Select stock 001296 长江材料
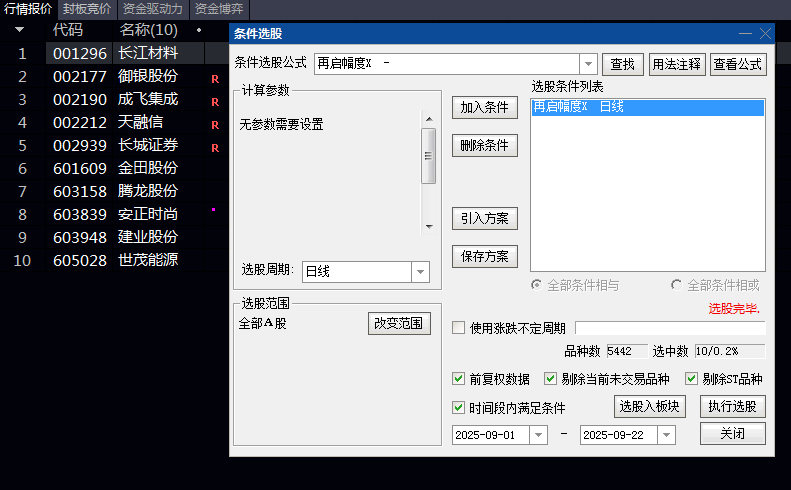The height and width of the screenshot is (490, 791). pos(115,53)
